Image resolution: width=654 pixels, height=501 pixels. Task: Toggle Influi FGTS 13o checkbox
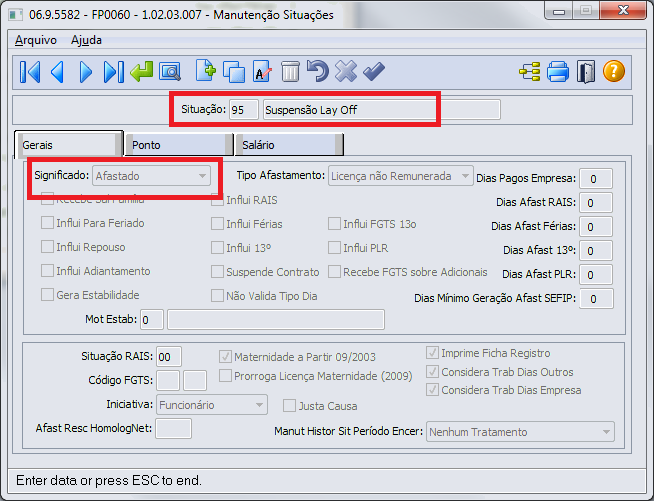pos(334,224)
